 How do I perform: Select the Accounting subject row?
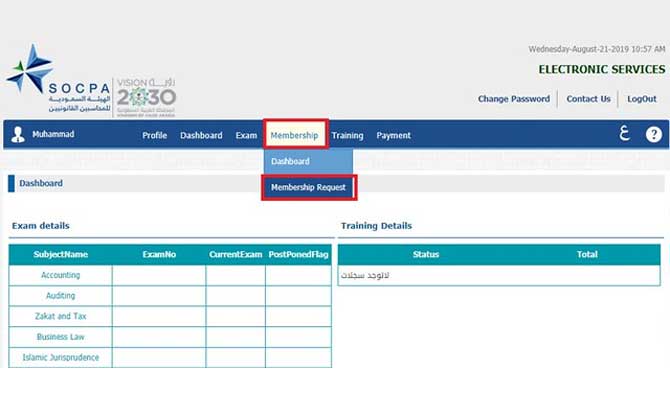tap(60, 275)
